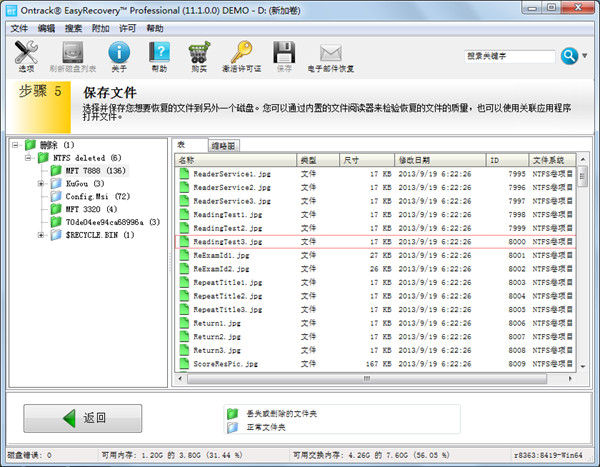Screen dimensions: 600x467
Task: Open the dropdown arrow beside search button
Action: point(585,56)
